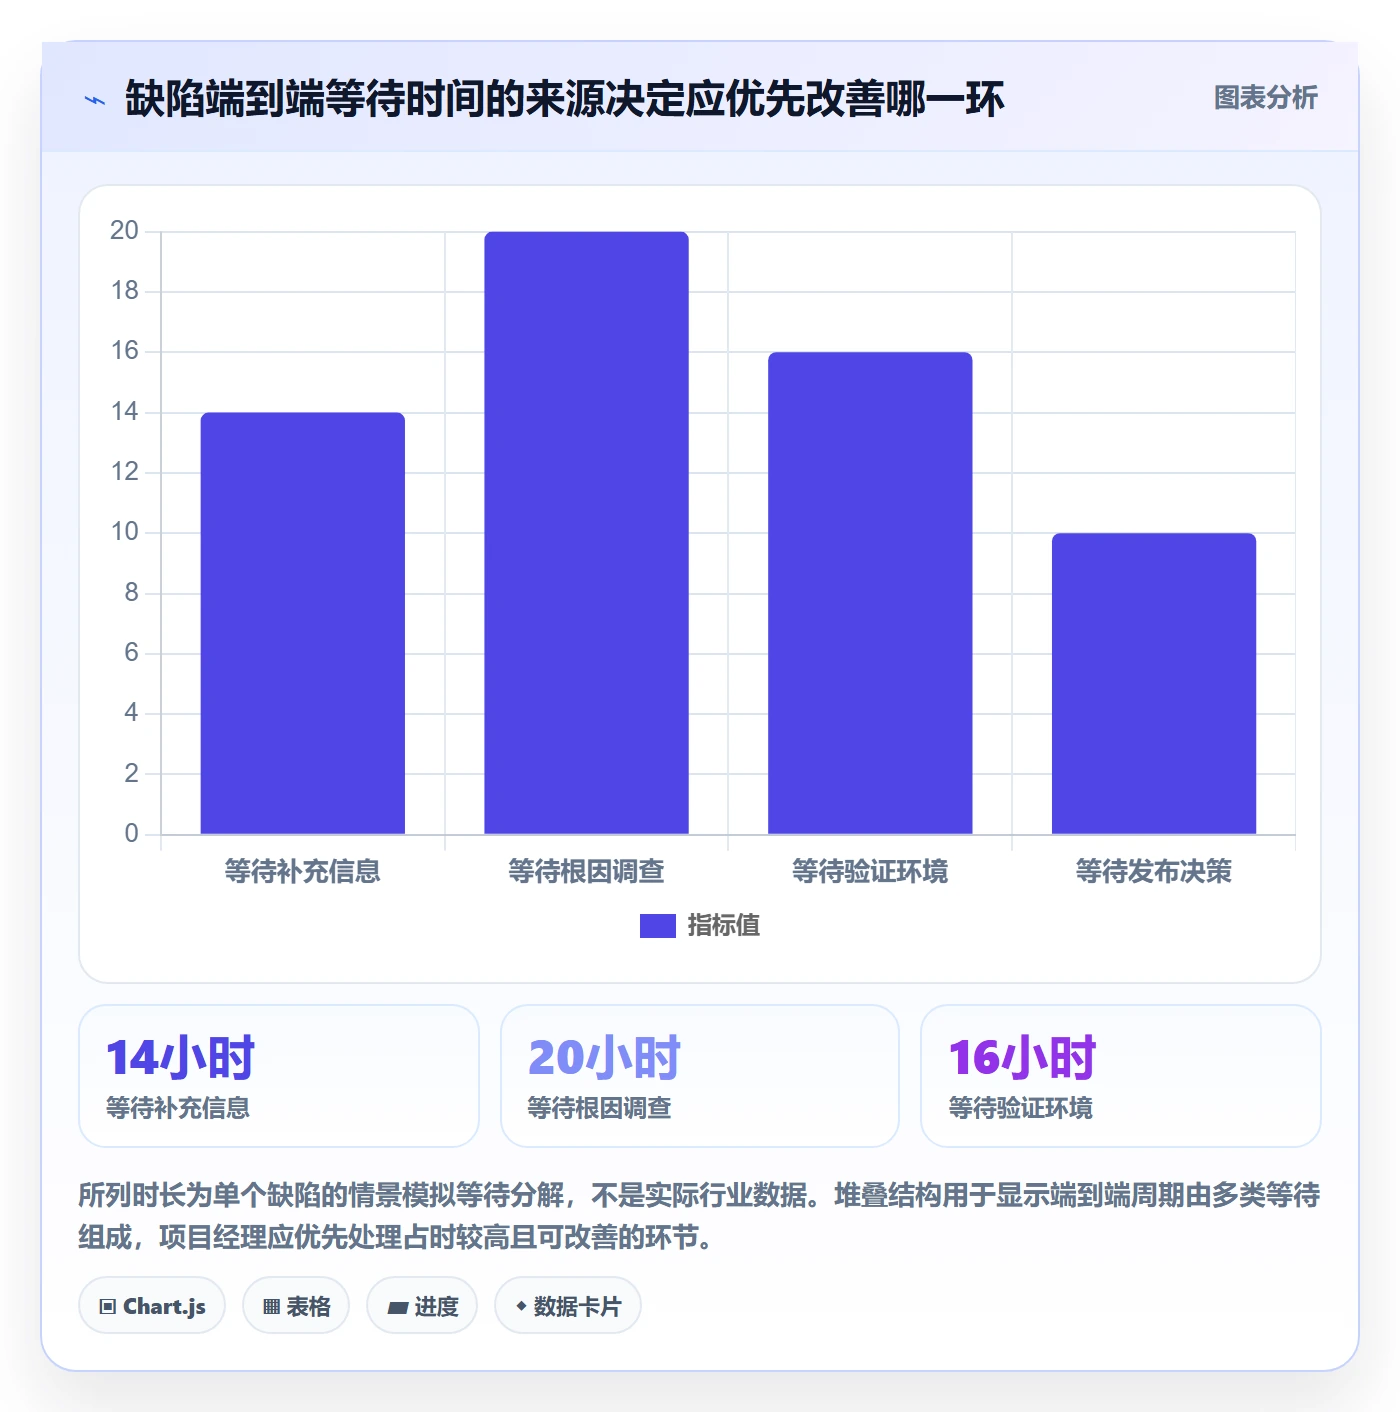Select the 16小时 等待验证环境 data card

click(1121, 1076)
